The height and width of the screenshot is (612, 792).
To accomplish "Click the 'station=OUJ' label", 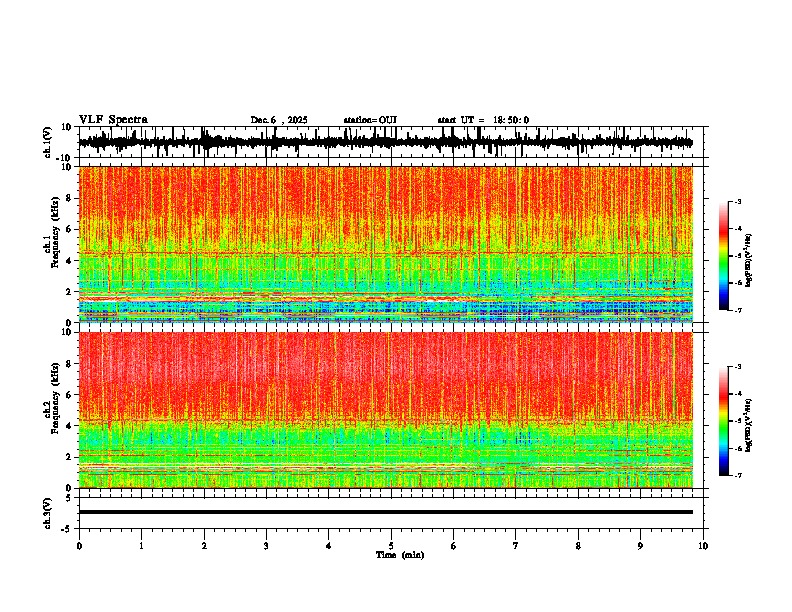I will pyautogui.click(x=370, y=120).
